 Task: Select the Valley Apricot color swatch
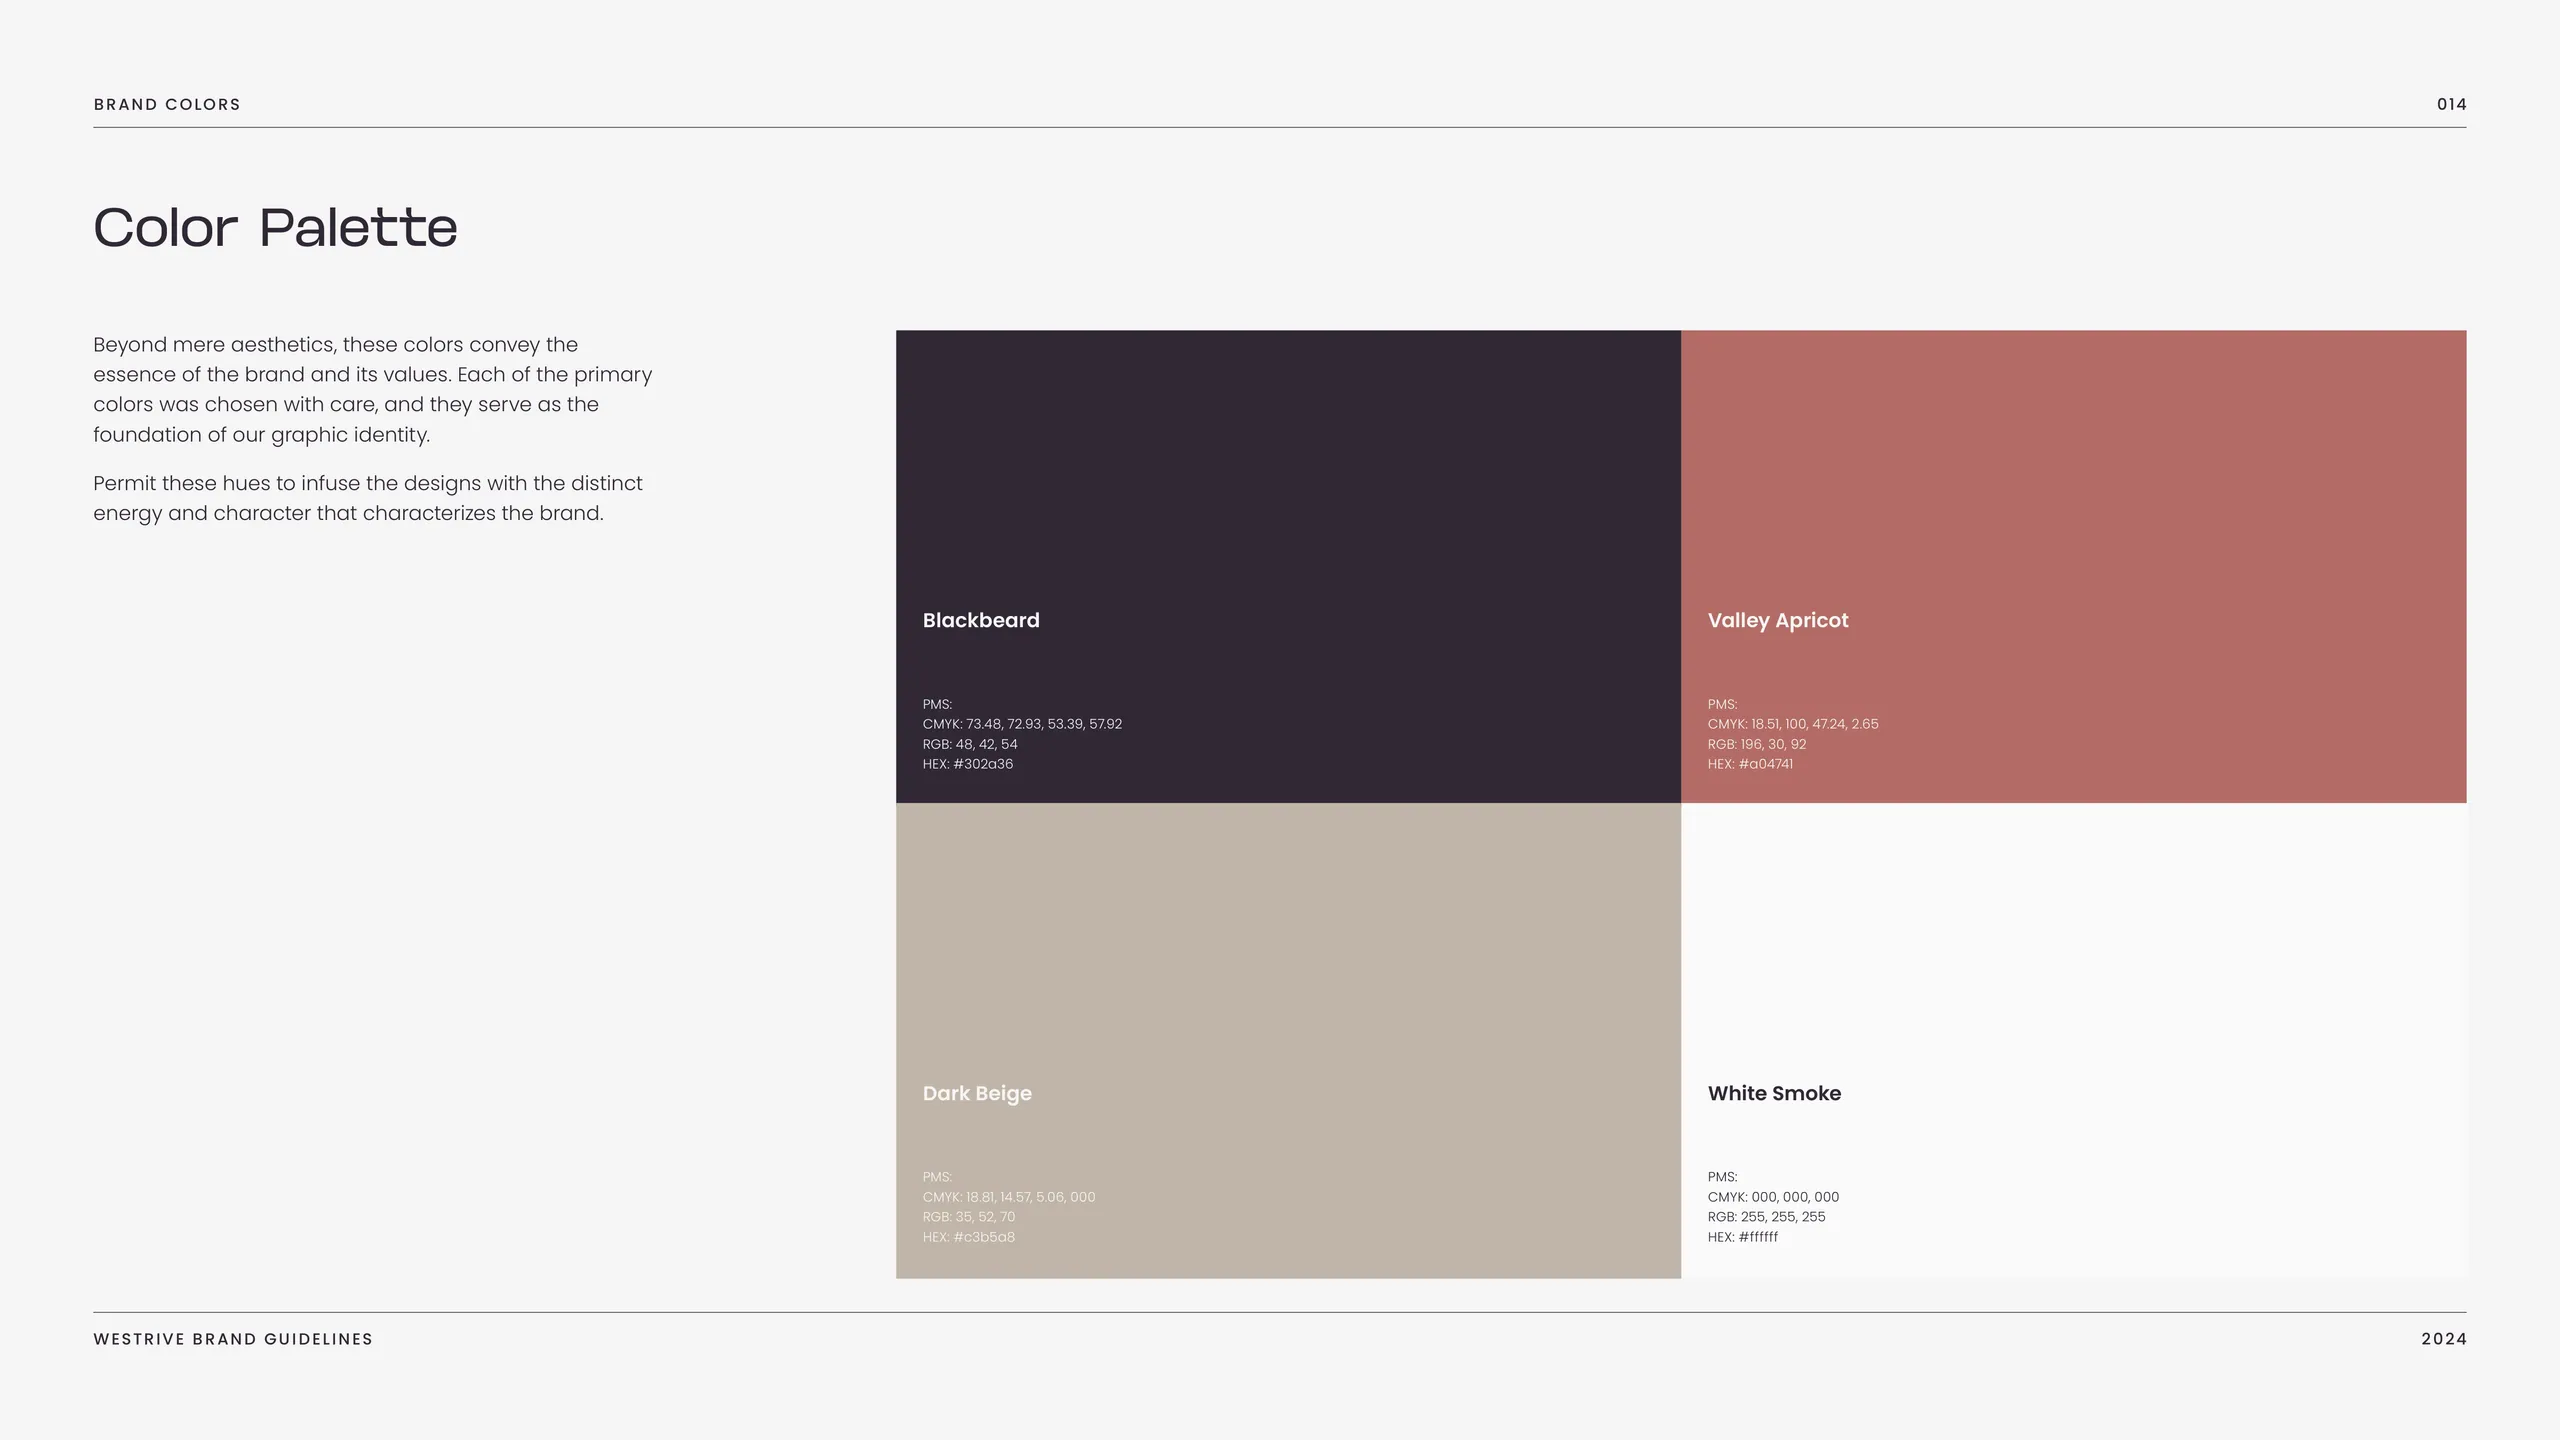[x=2074, y=566]
